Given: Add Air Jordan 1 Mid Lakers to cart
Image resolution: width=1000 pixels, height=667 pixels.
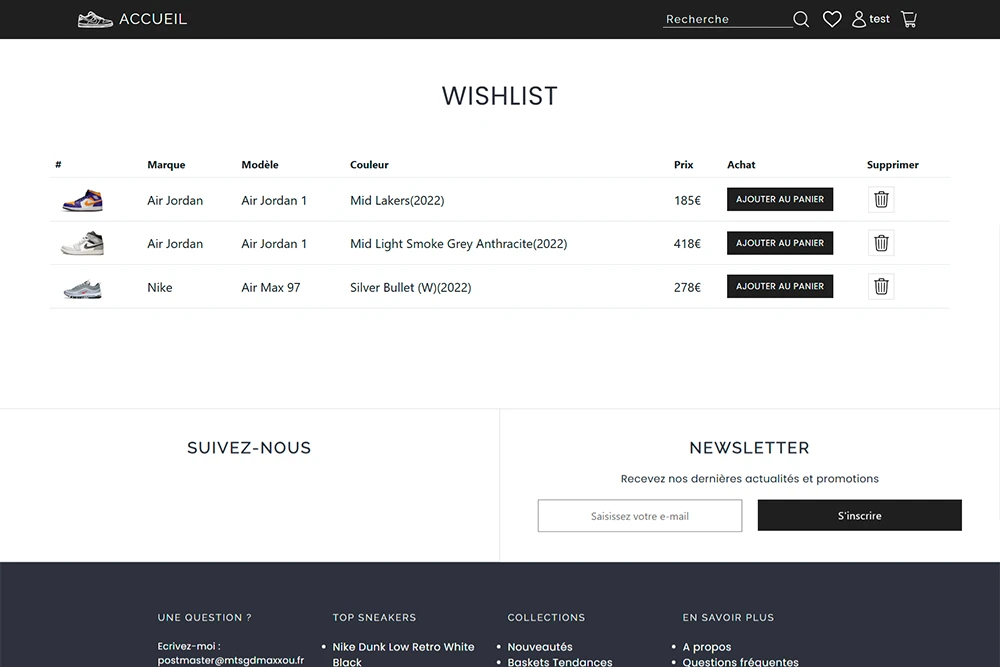Looking at the screenshot, I should pyautogui.click(x=780, y=200).
